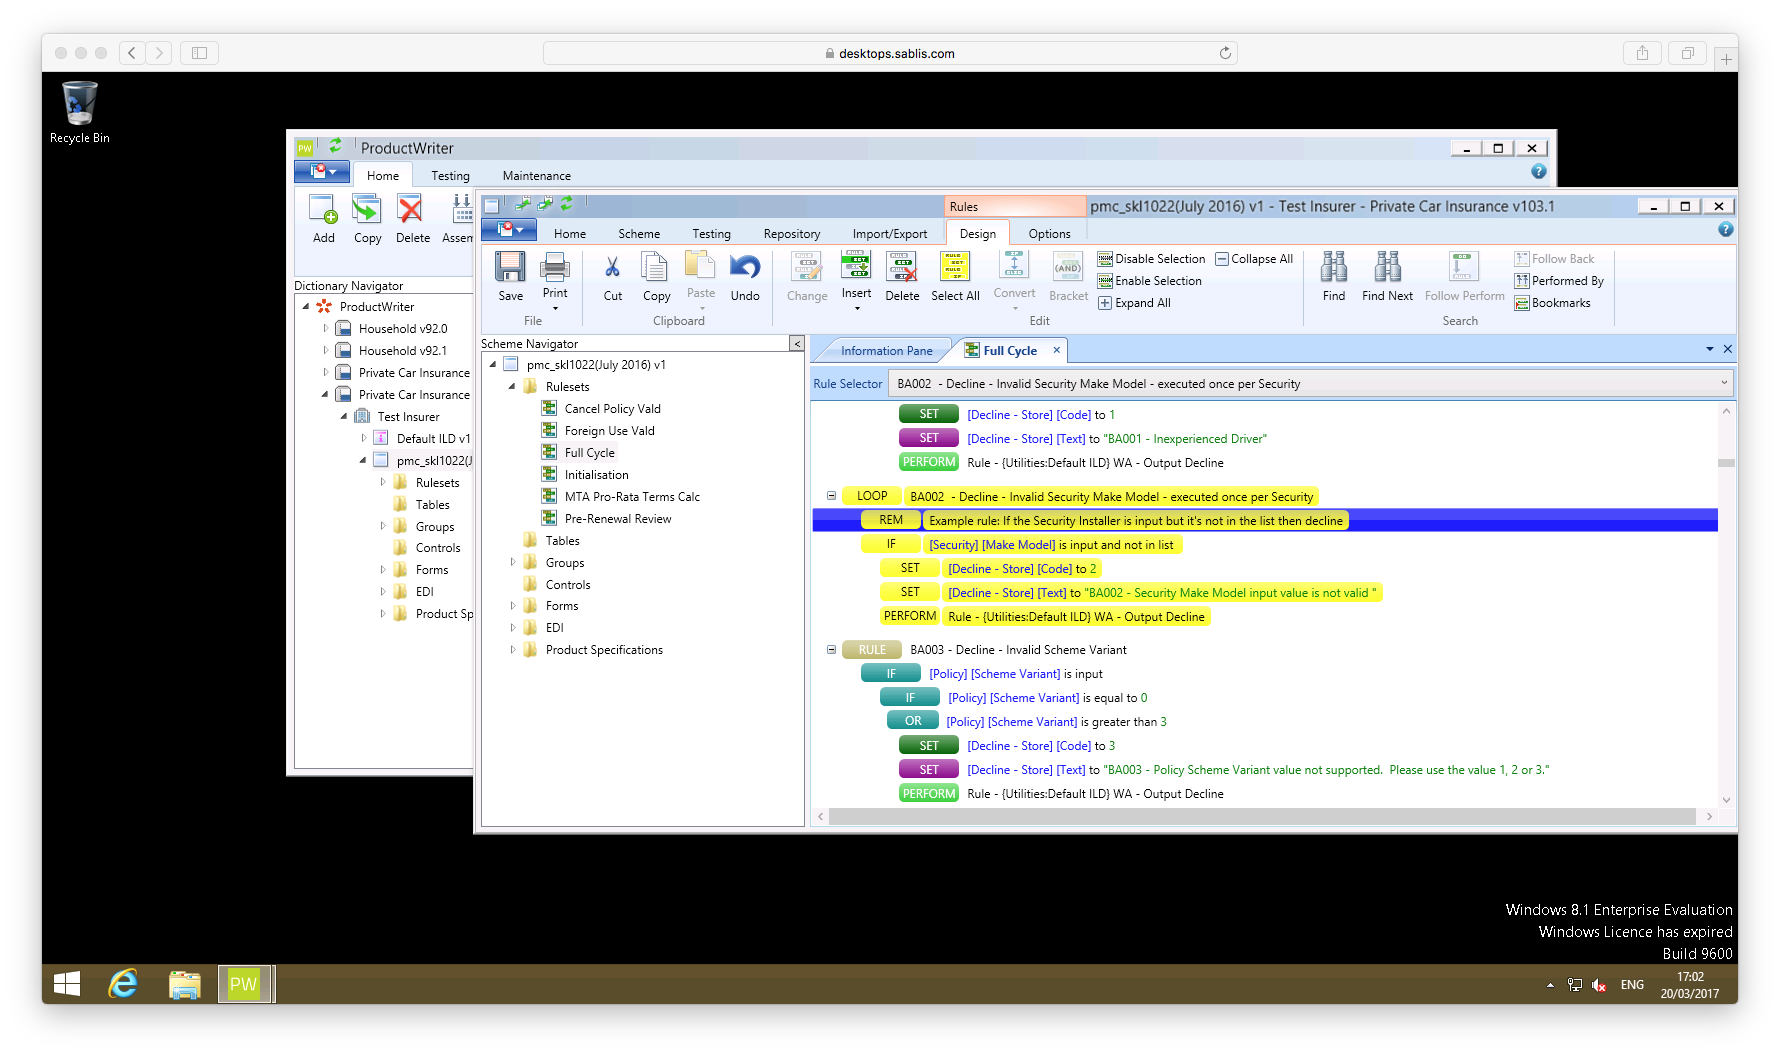Collapse the BA002 loop block
This screenshot has width=1780, height=1054.
[x=831, y=496]
